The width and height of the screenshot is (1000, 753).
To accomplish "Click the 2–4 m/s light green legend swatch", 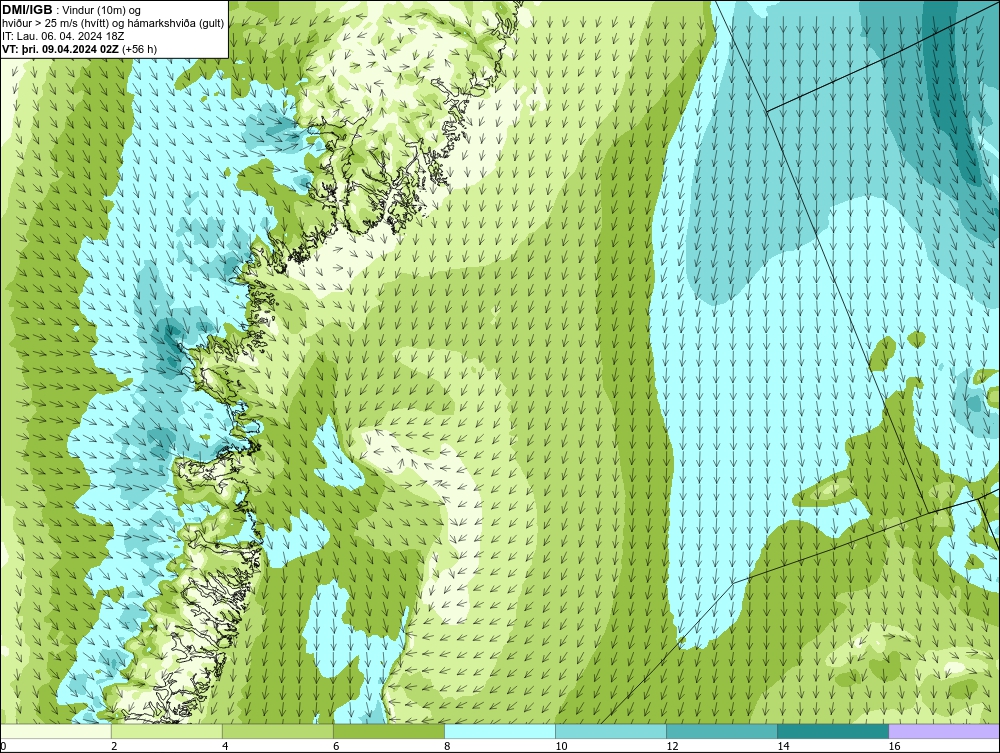I will [167, 731].
